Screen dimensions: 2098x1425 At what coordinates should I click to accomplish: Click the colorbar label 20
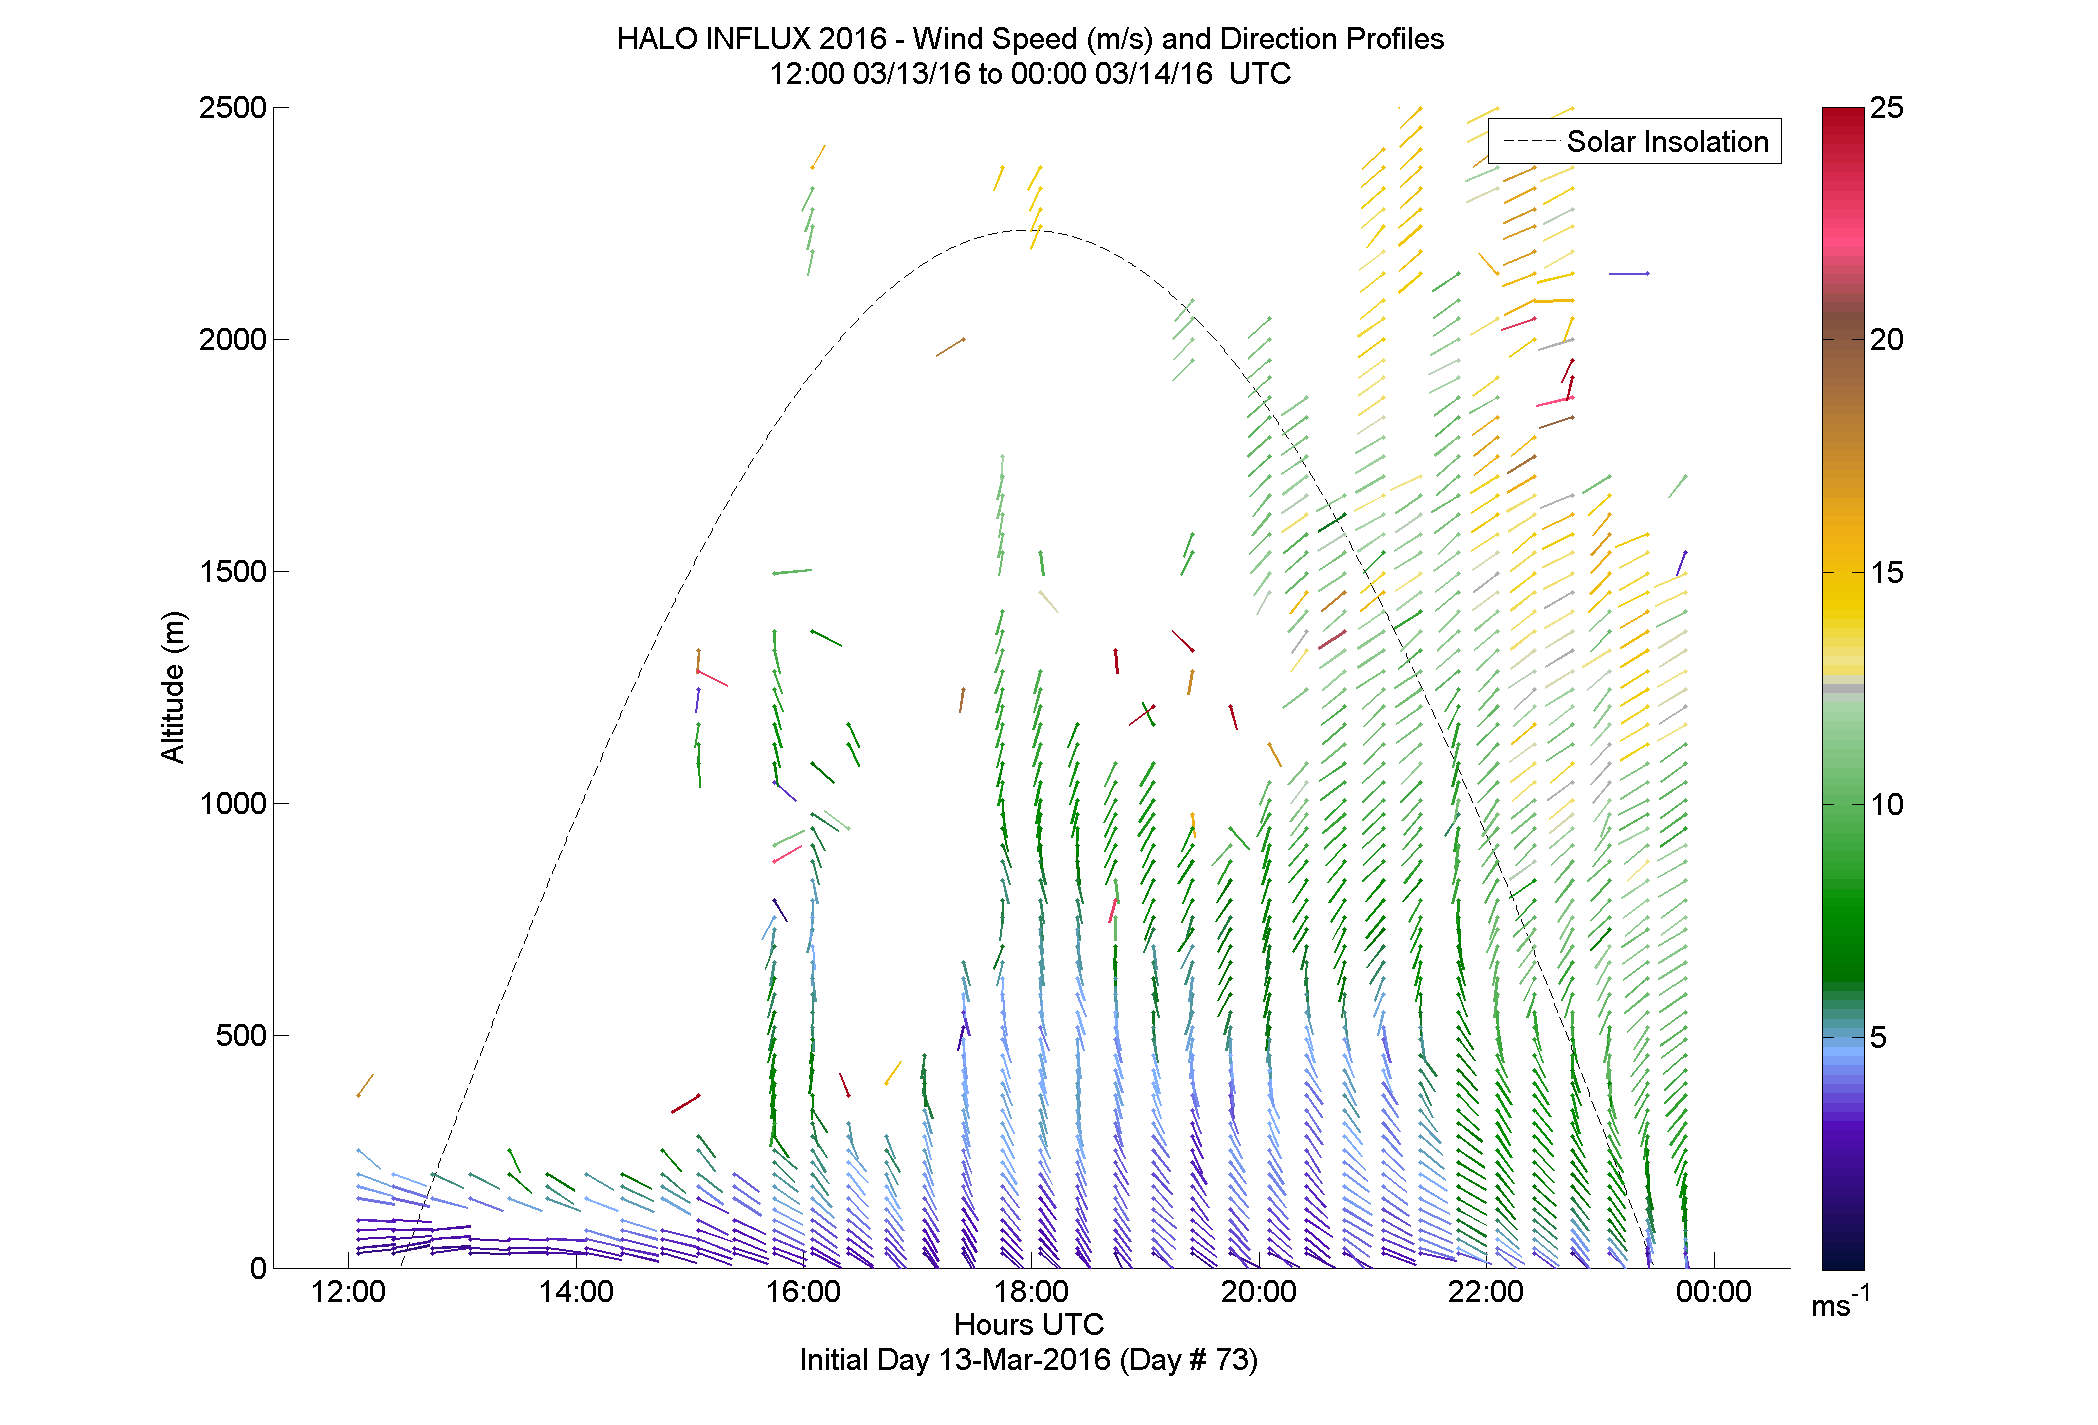1886,339
